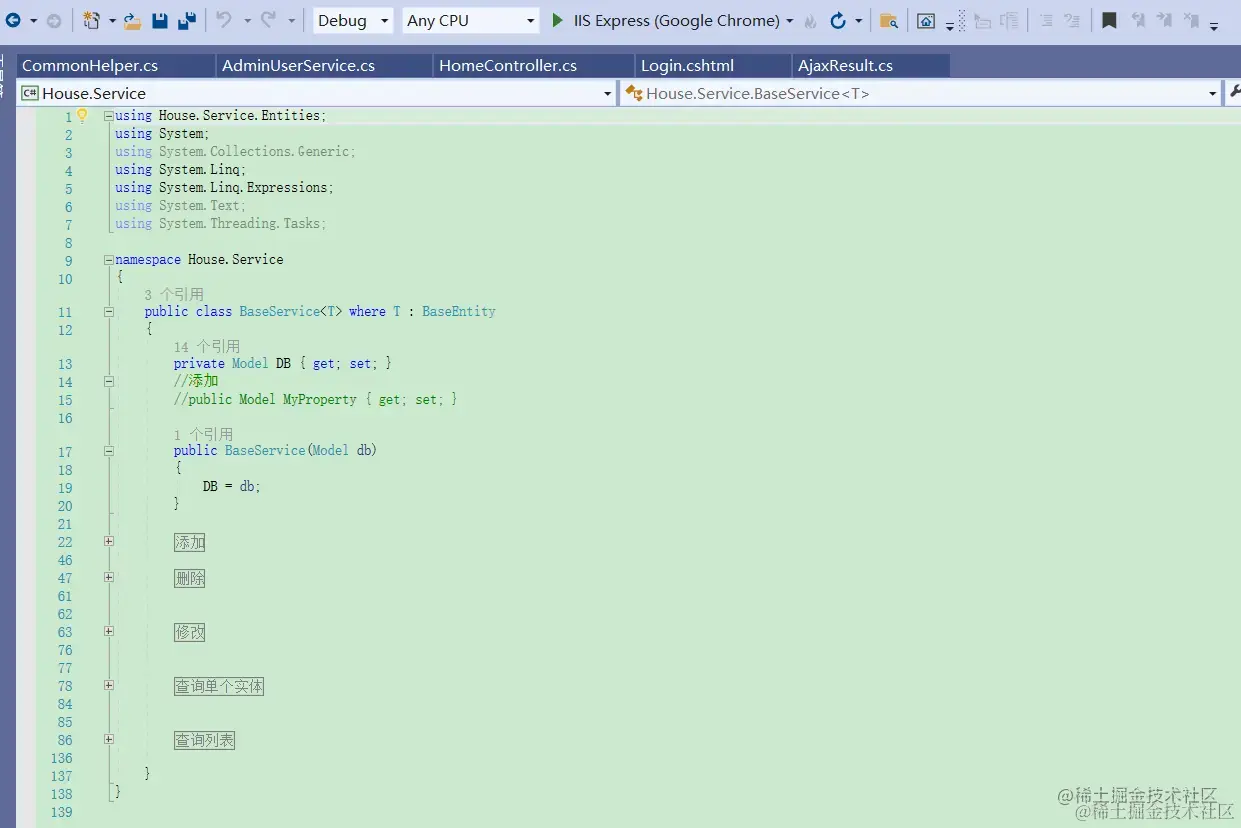Click the Refresh browser icon
The width and height of the screenshot is (1241, 828).
(x=838, y=20)
